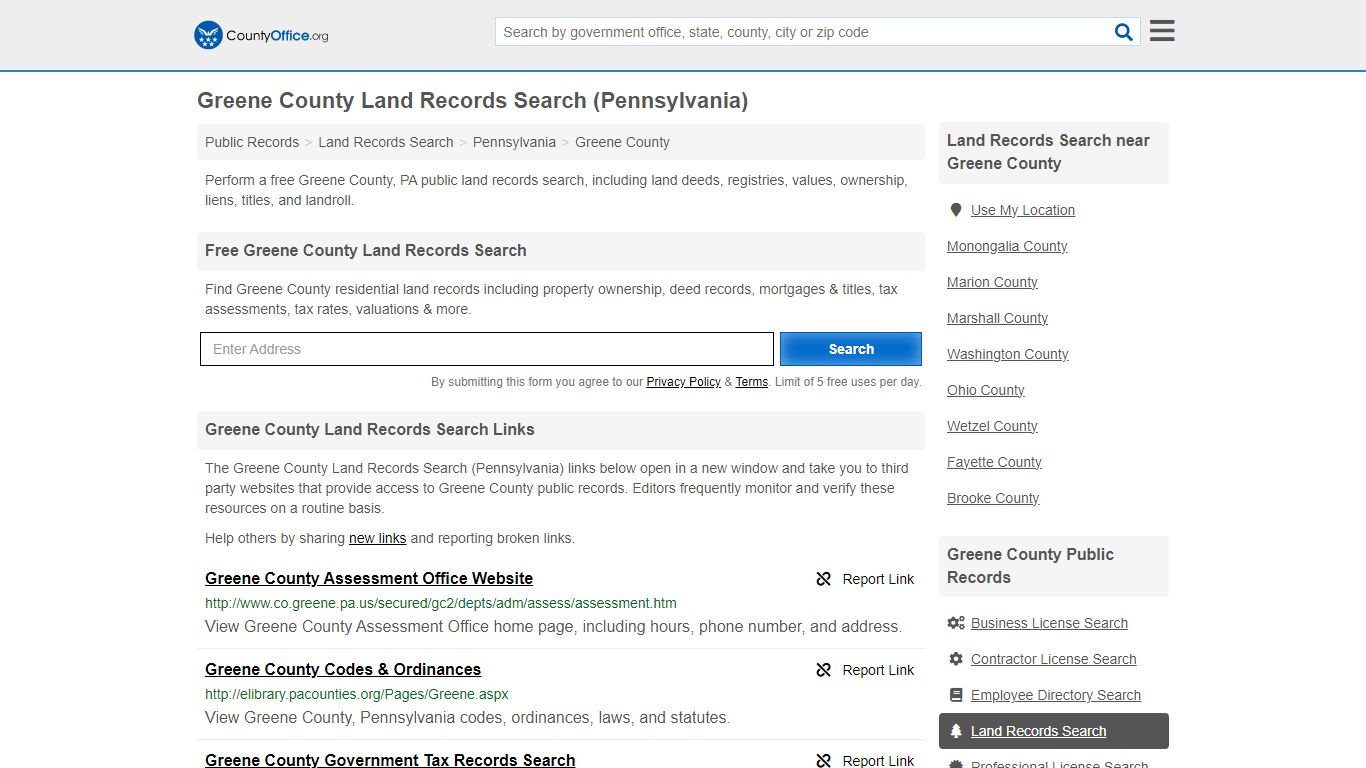The height and width of the screenshot is (768, 1366).
Task: Go to Land Records Search breadcrumb
Action: (x=386, y=142)
